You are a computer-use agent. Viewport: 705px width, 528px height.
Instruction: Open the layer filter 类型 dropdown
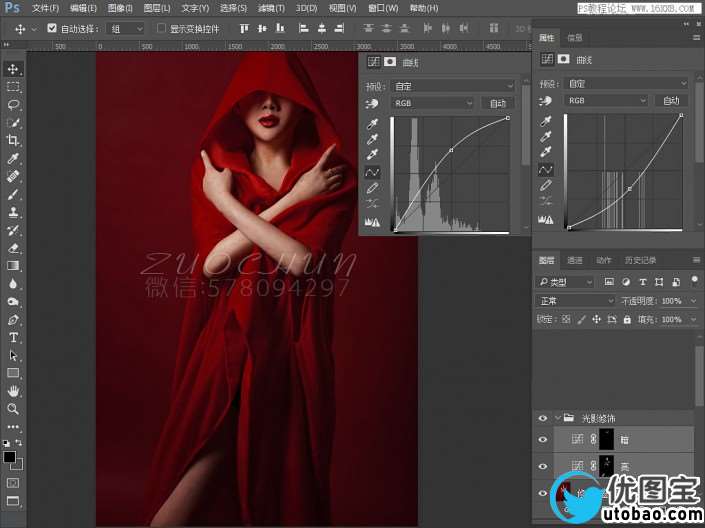click(x=565, y=282)
